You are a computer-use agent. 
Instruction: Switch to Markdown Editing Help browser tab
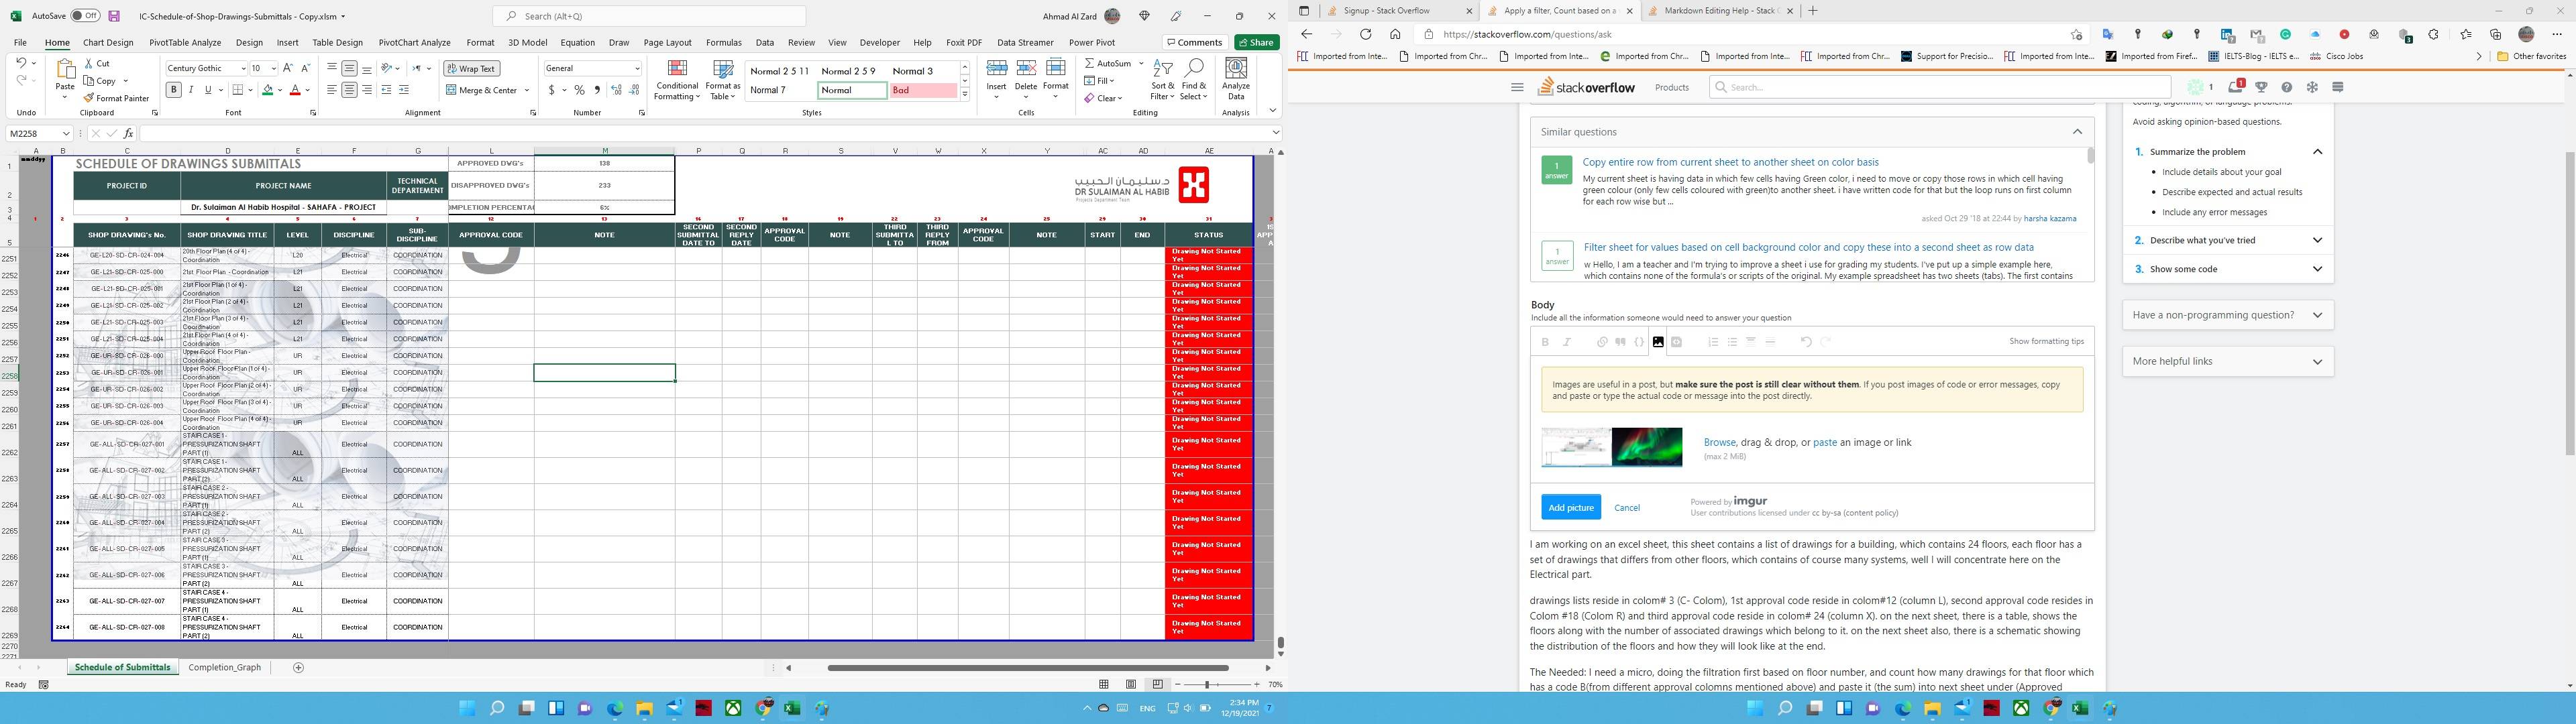tap(1719, 11)
